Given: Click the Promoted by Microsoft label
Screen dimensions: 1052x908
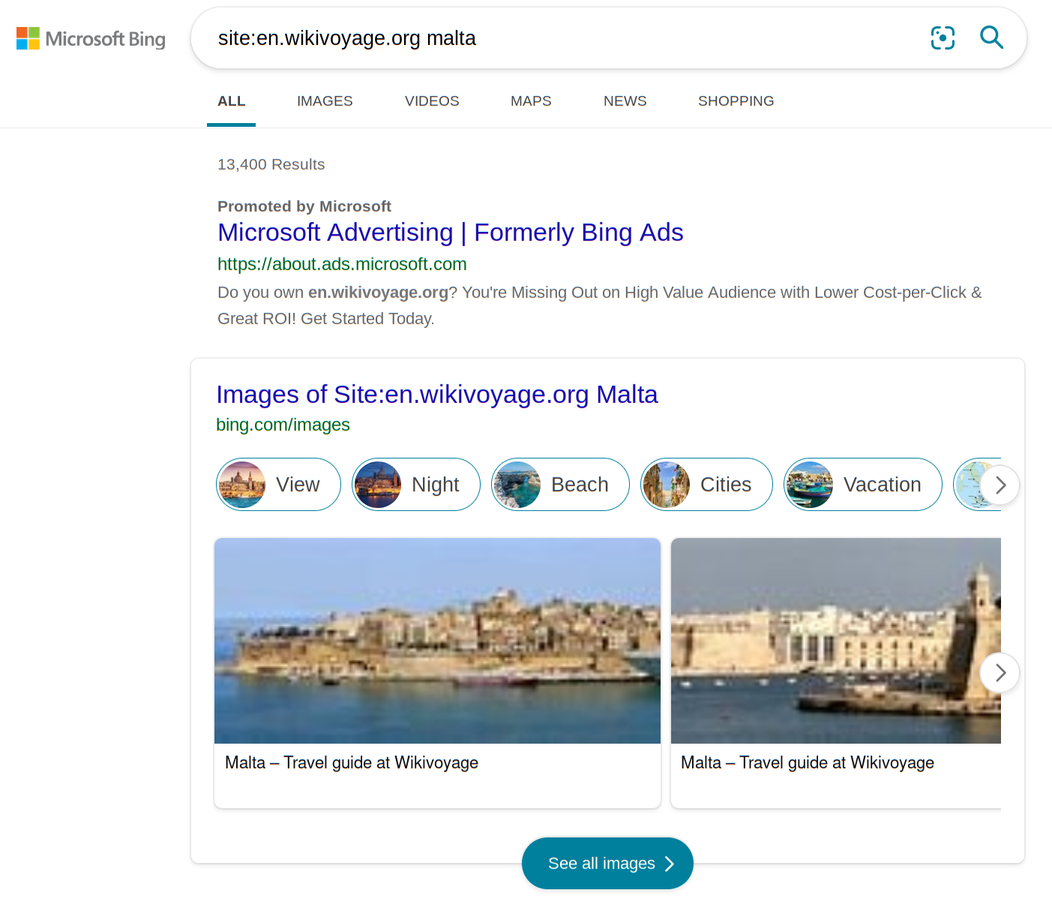Looking at the screenshot, I should coord(304,207).
